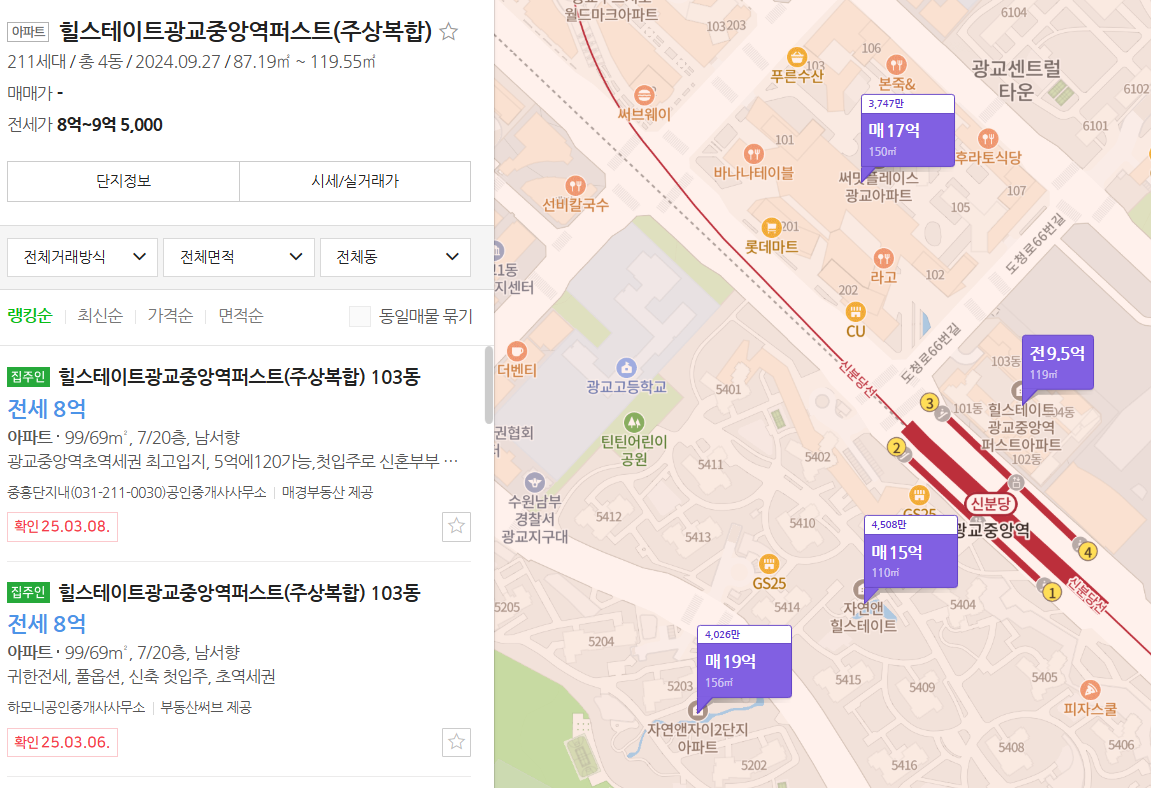The height and width of the screenshot is (788, 1151).
Task: Open first 103동 listing title with 매경부동산
Action: pos(239,377)
